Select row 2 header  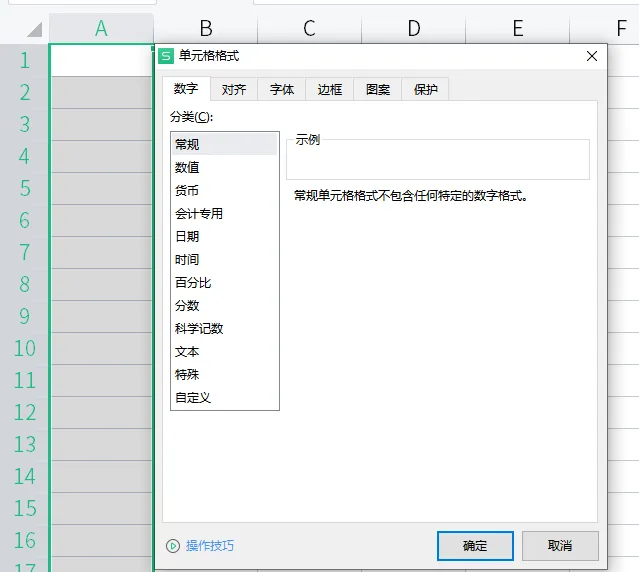(x=24, y=92)
